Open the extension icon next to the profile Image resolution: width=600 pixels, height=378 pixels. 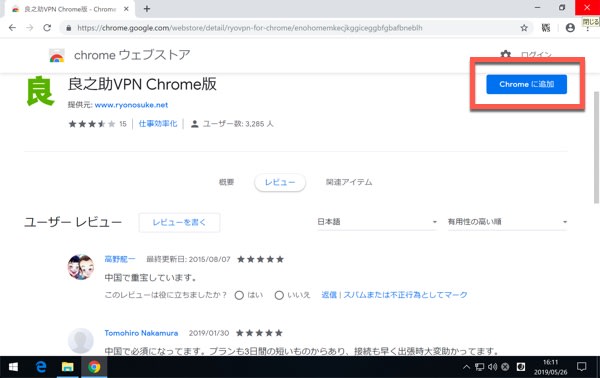click(546, 28)
